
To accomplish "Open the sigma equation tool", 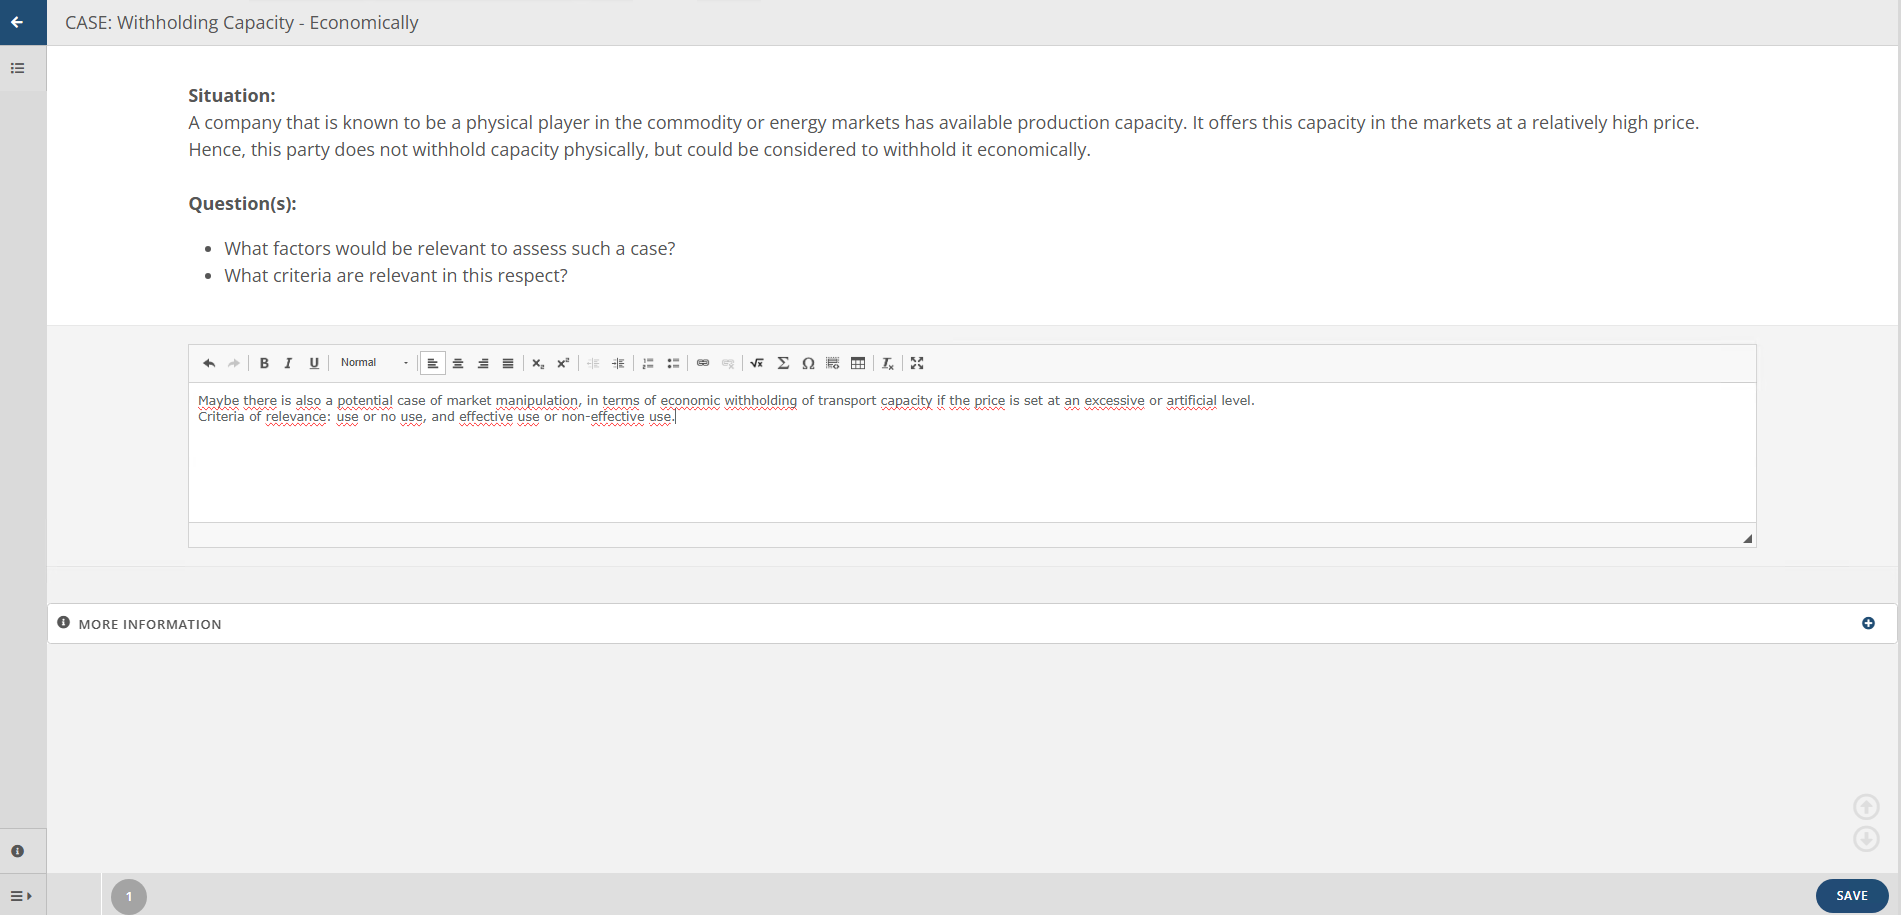I will tap(783, 363).
